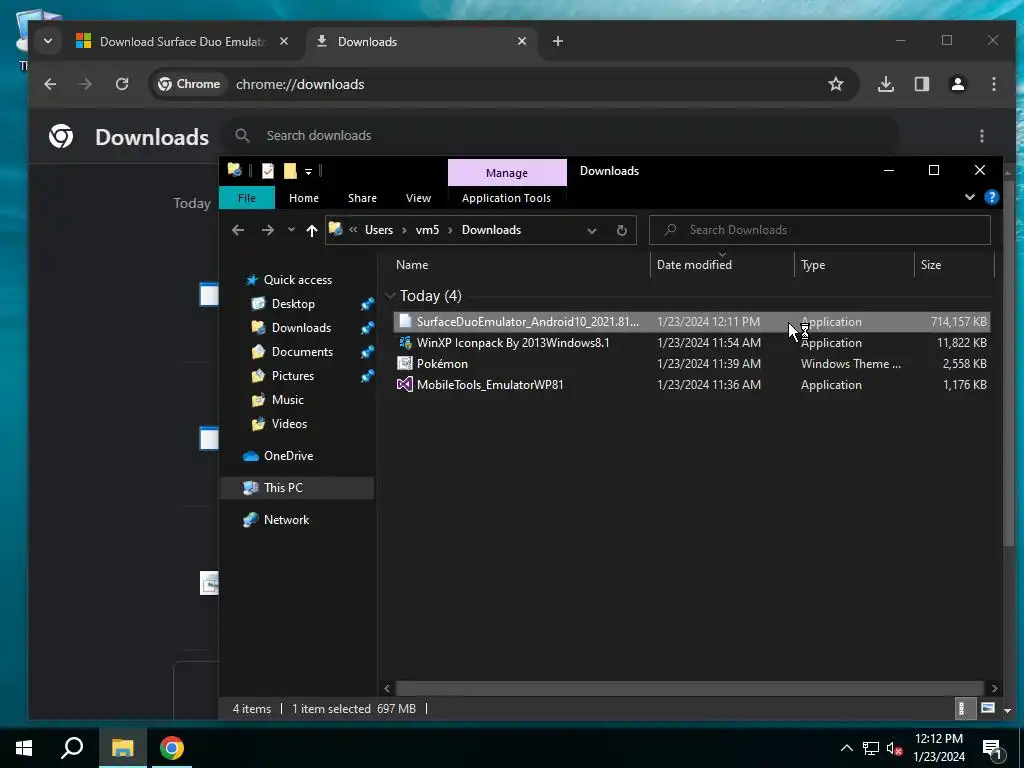Screen dimensions: 1024x768
Task: Select WinXP Iconpack By 2013Windows8.1 file
Action: tap(692, 343)
